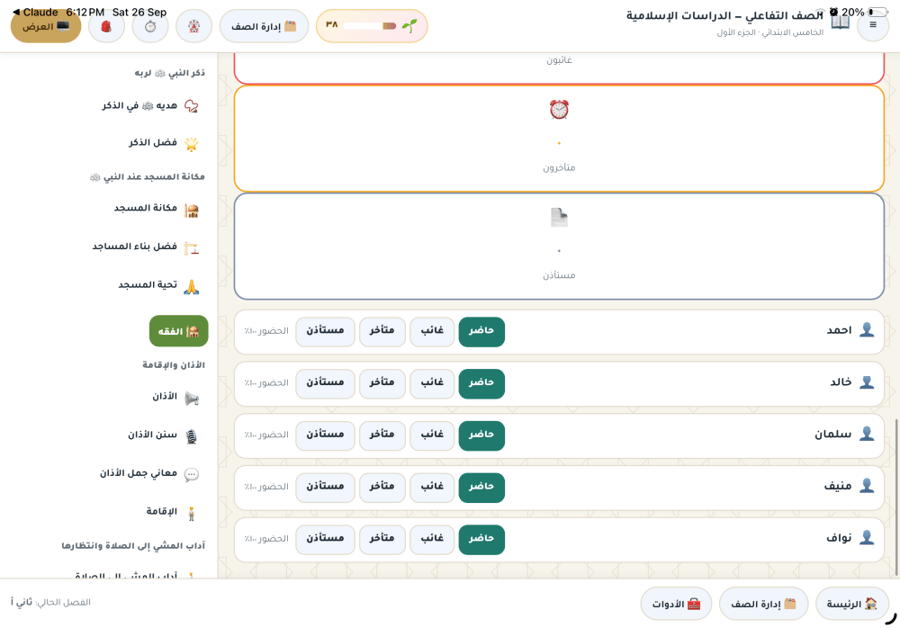Click احمد's الحضور percentage text
The height and width of the screenshot is (628, 900).
tap(266, 331)
